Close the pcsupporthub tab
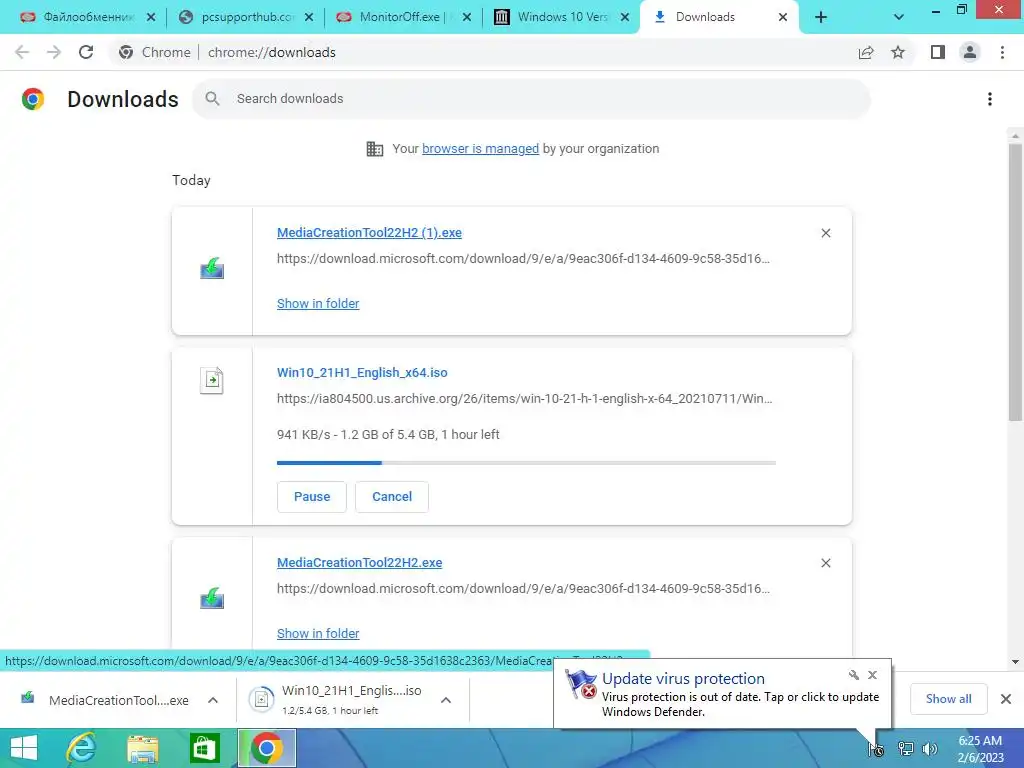 coord(309,18)
